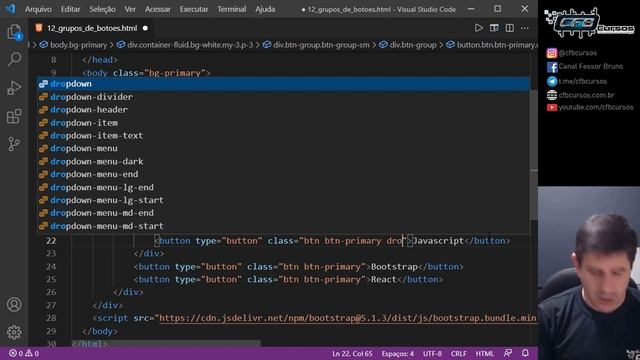Select the dropdown suggestion
Image resolution: width=640 pixels, height=360 pixels.
point(284,84)
